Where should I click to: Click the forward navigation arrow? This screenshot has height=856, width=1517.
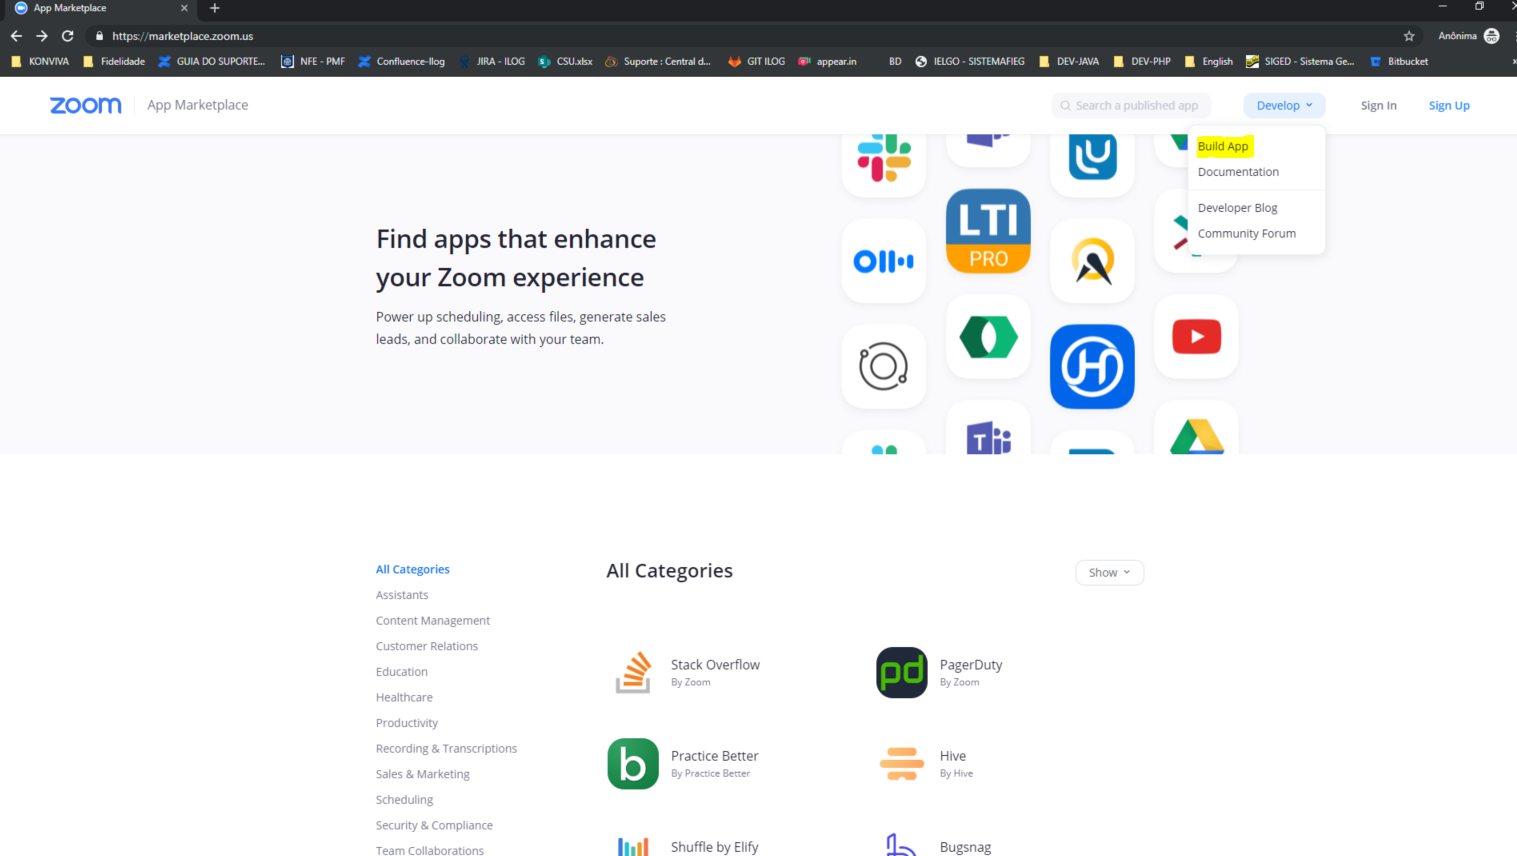(42, 36)
